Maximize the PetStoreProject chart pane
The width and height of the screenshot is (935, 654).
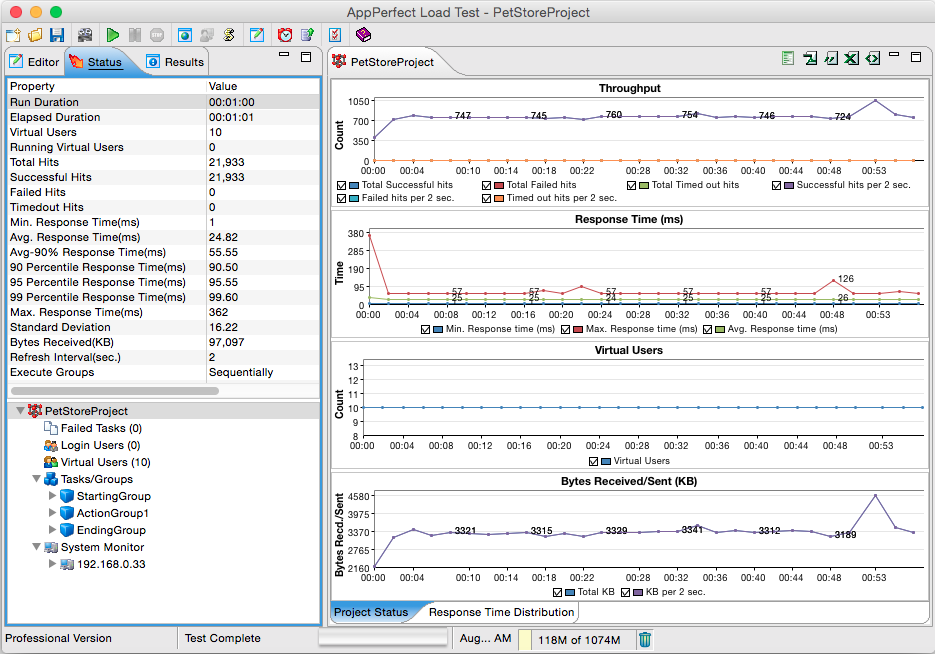click(x=916, y=57)
